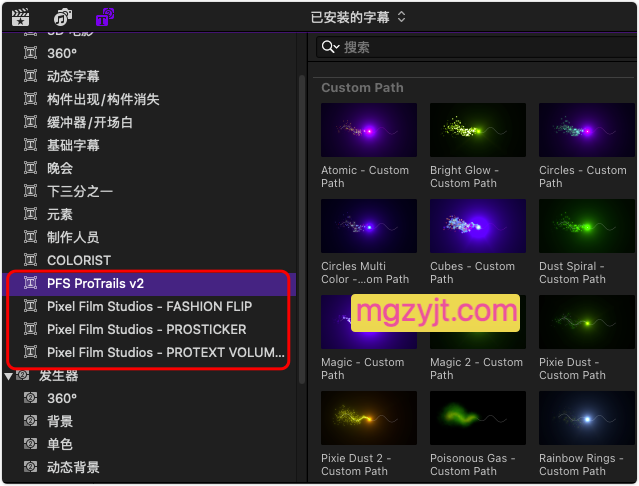This screenshot has height=486, width=639.
Task: Select the 360° generators category
Action: [149, 398]
